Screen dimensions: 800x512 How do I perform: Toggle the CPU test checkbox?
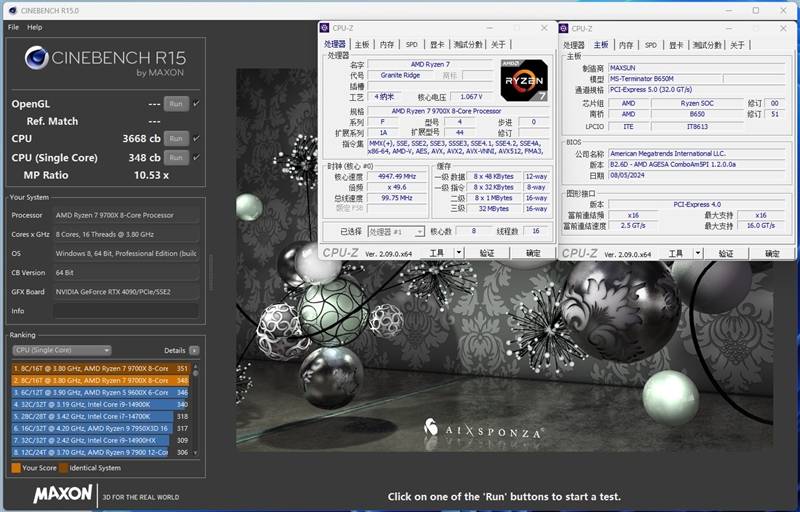[x=196, y=139]
